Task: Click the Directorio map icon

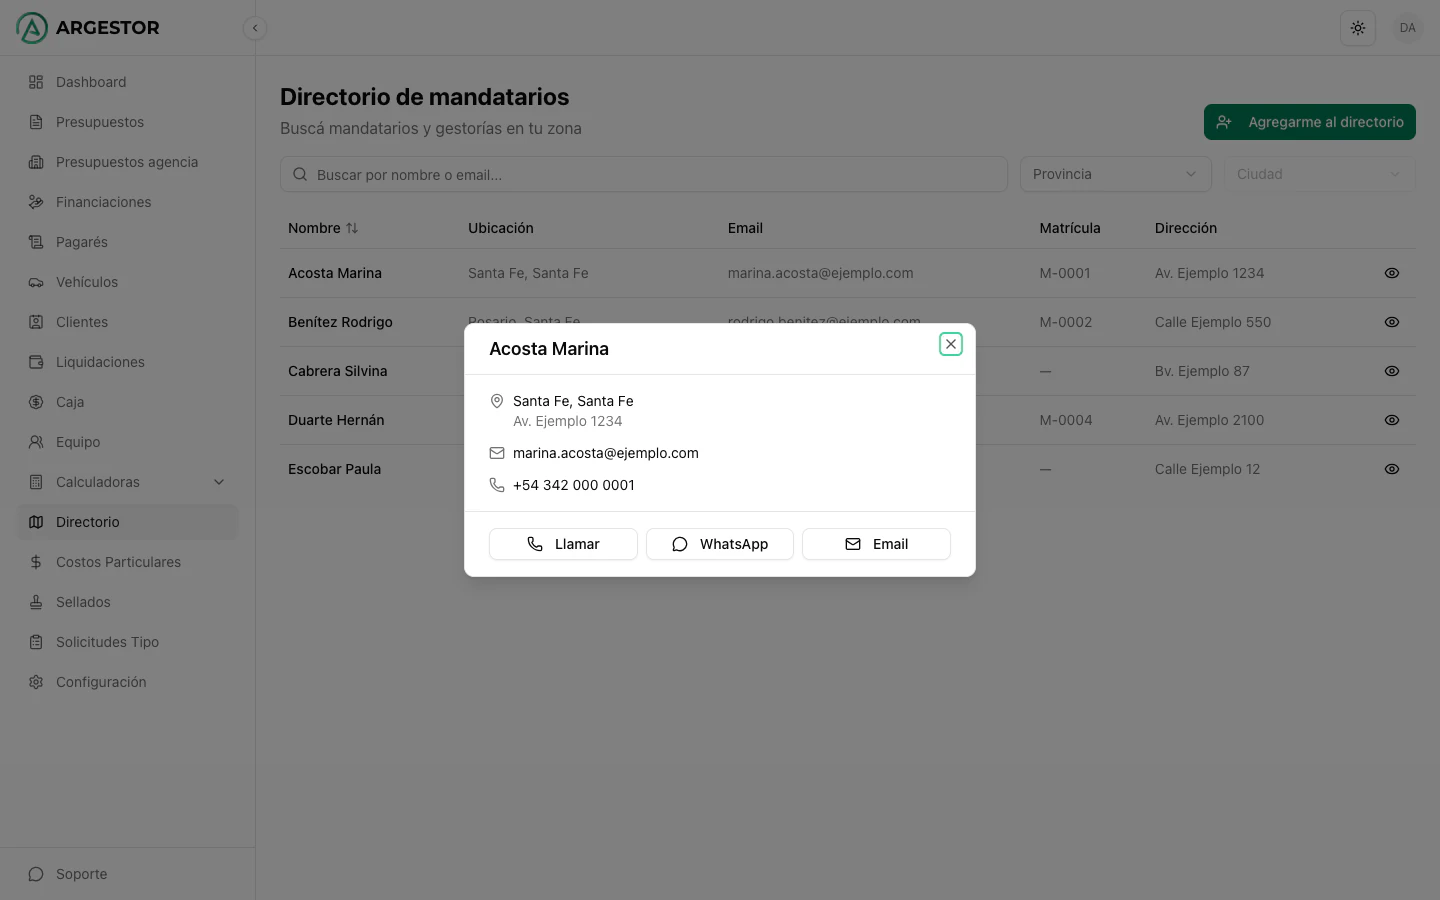Action: click(36, 522)
